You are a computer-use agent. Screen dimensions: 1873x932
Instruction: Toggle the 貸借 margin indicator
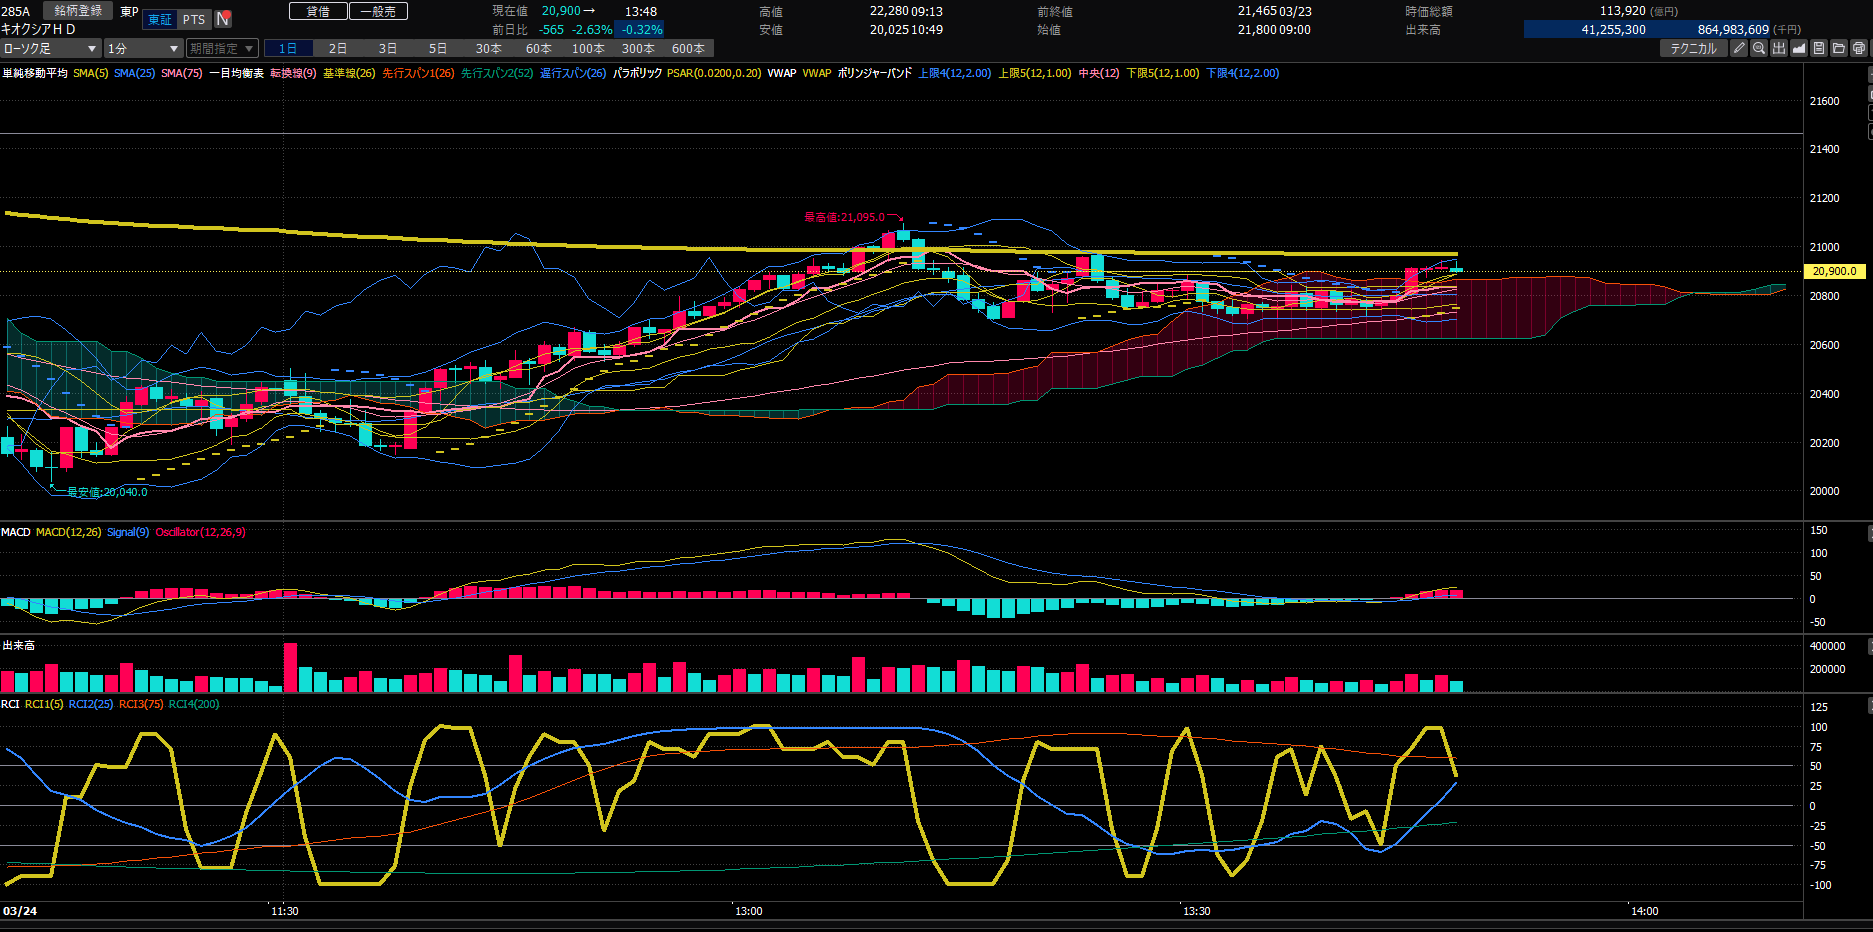coord(318,11)
